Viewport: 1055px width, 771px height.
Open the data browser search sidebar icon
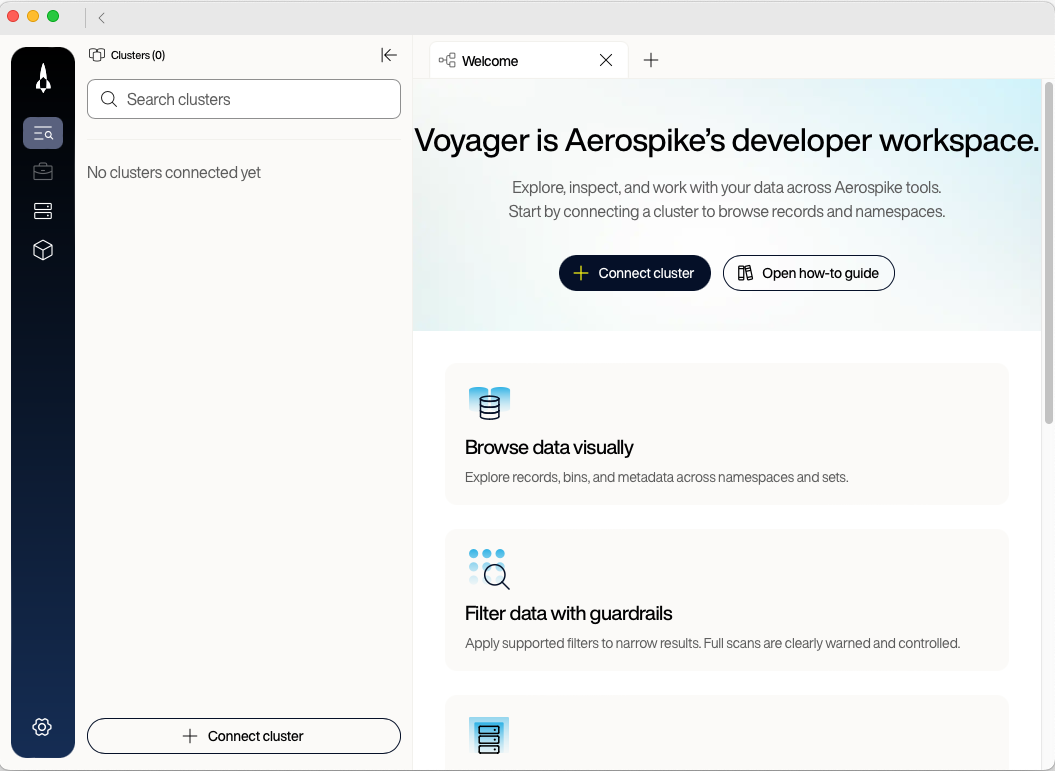point(43,133)
